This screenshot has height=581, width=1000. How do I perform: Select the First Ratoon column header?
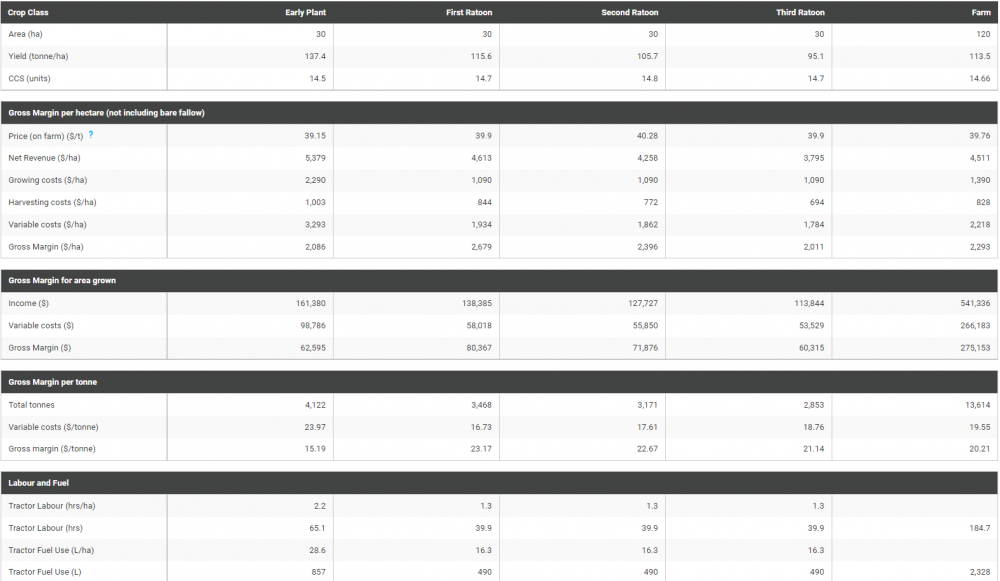(469, 12)
